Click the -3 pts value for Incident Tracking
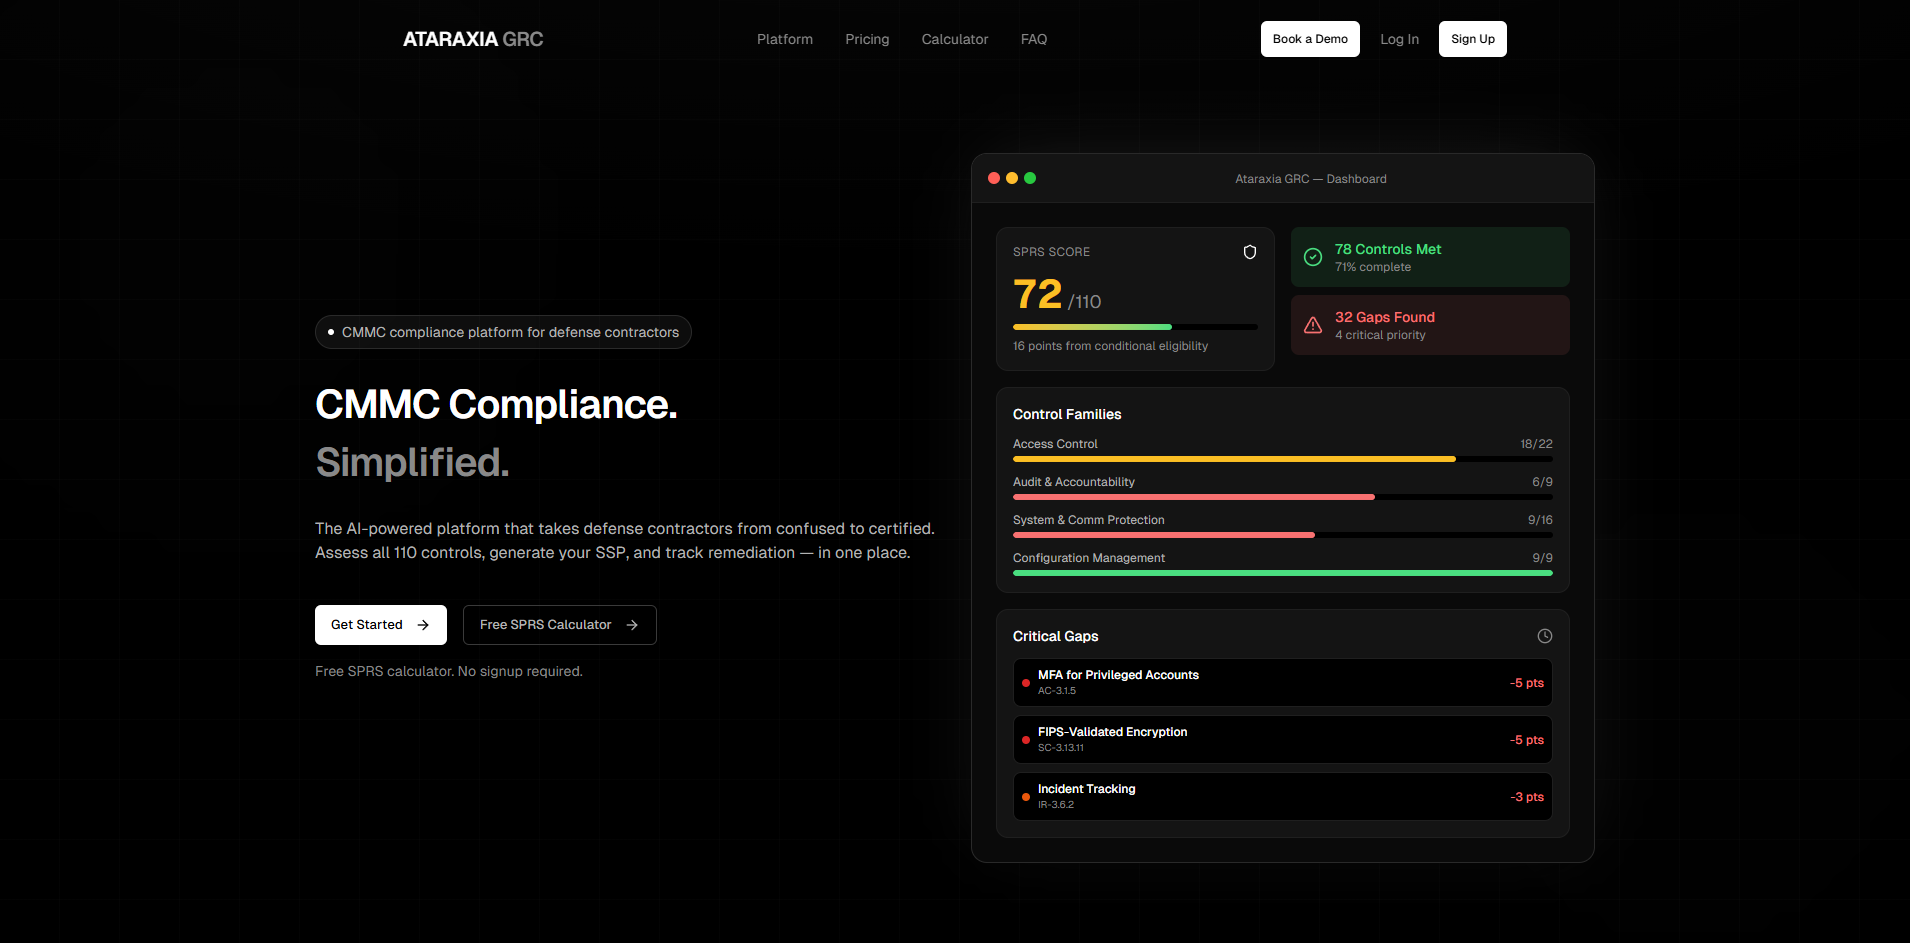Screen dimensions: 1910x943 coord(1527,797)
